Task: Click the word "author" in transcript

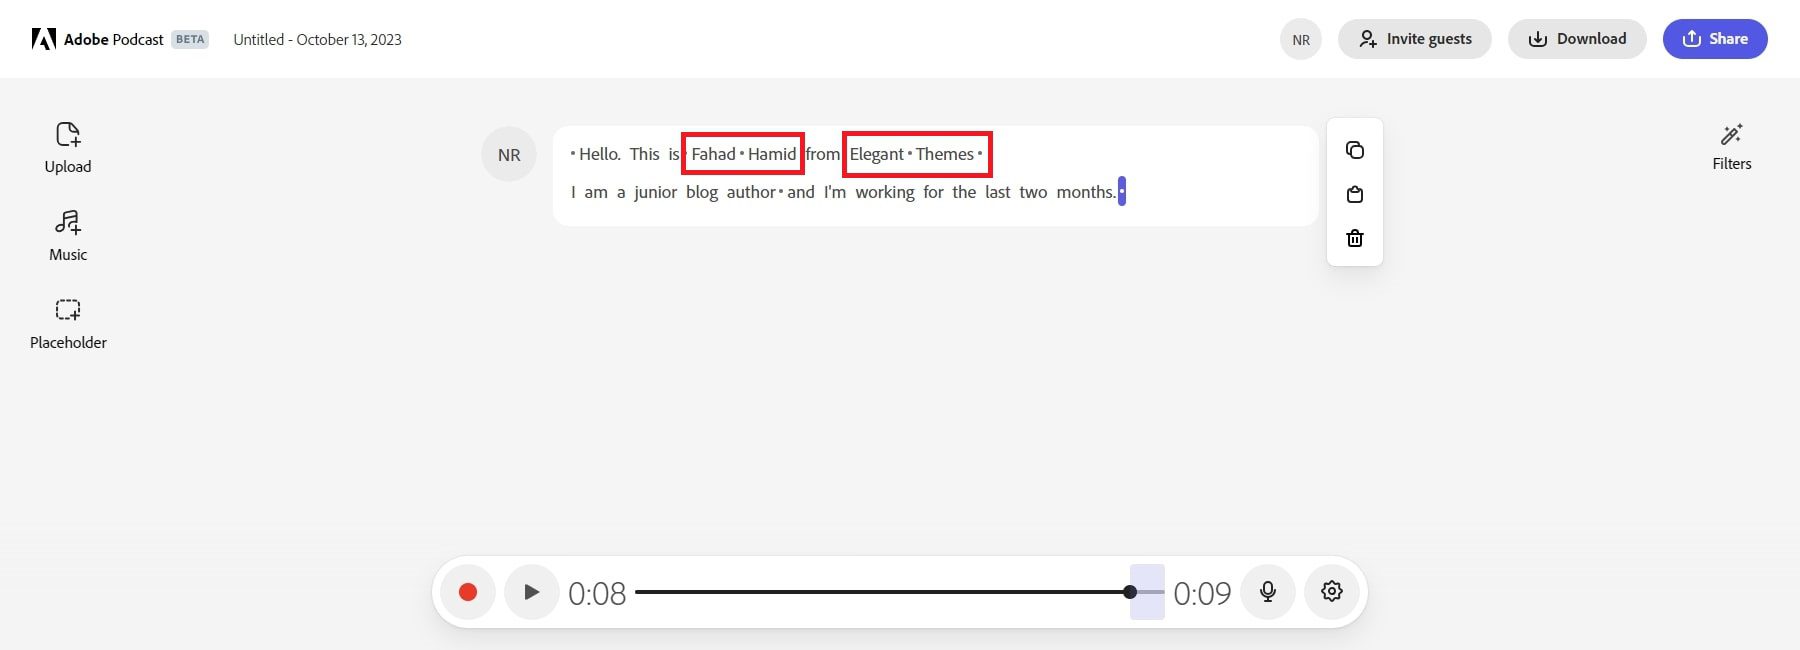Action: (751, 192)
